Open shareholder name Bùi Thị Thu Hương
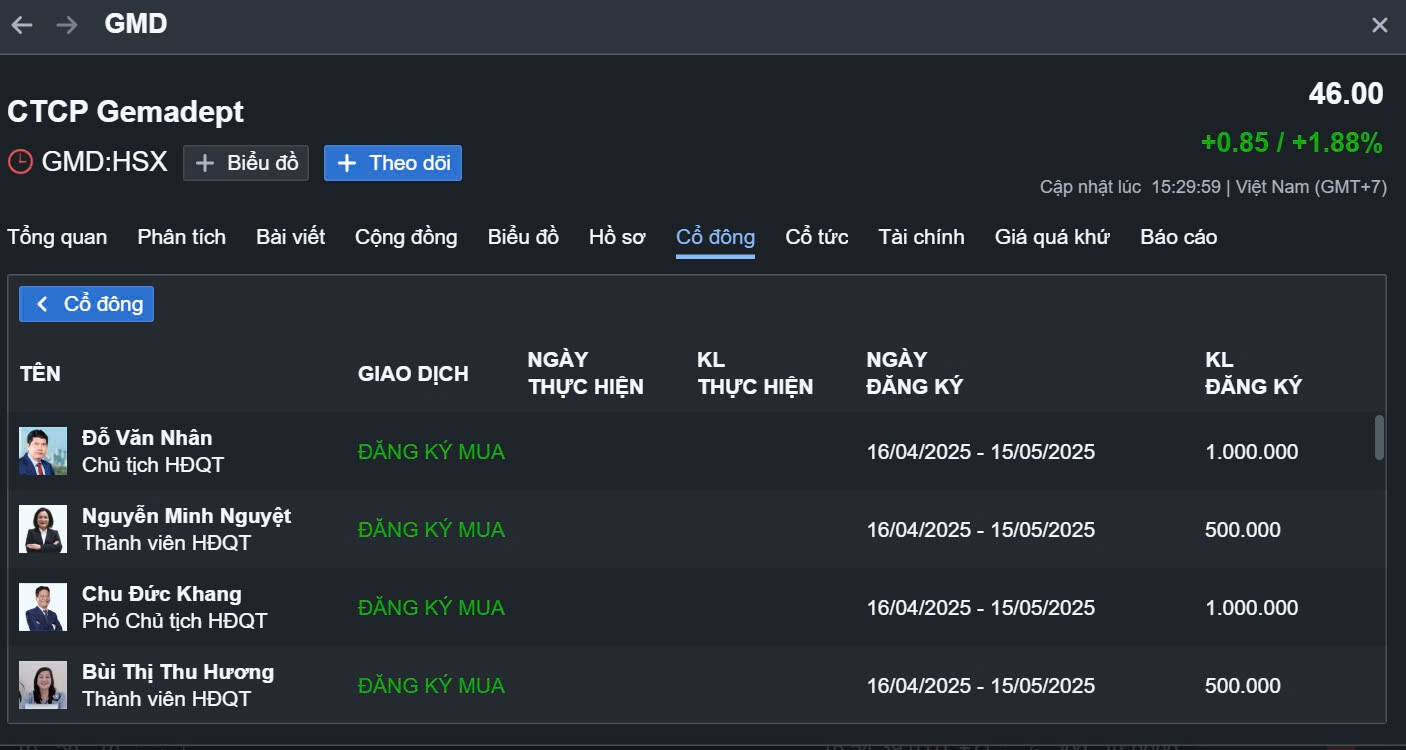This screenshot has width=1406, height=750. [178, 672]
